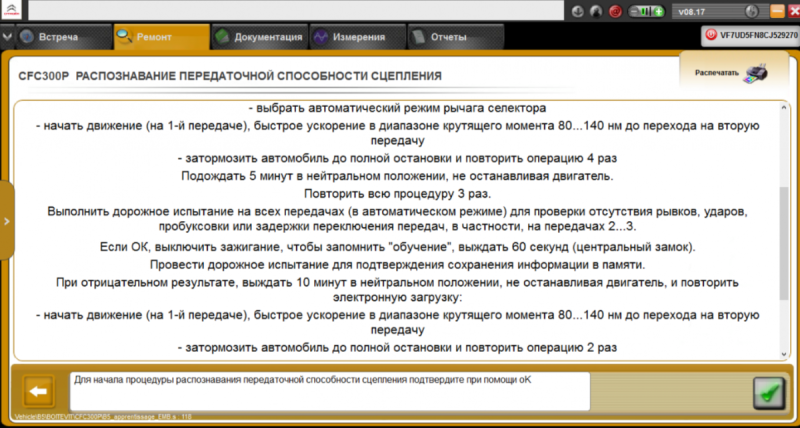Click the download arrow icon in top bar

coord(578,11)
